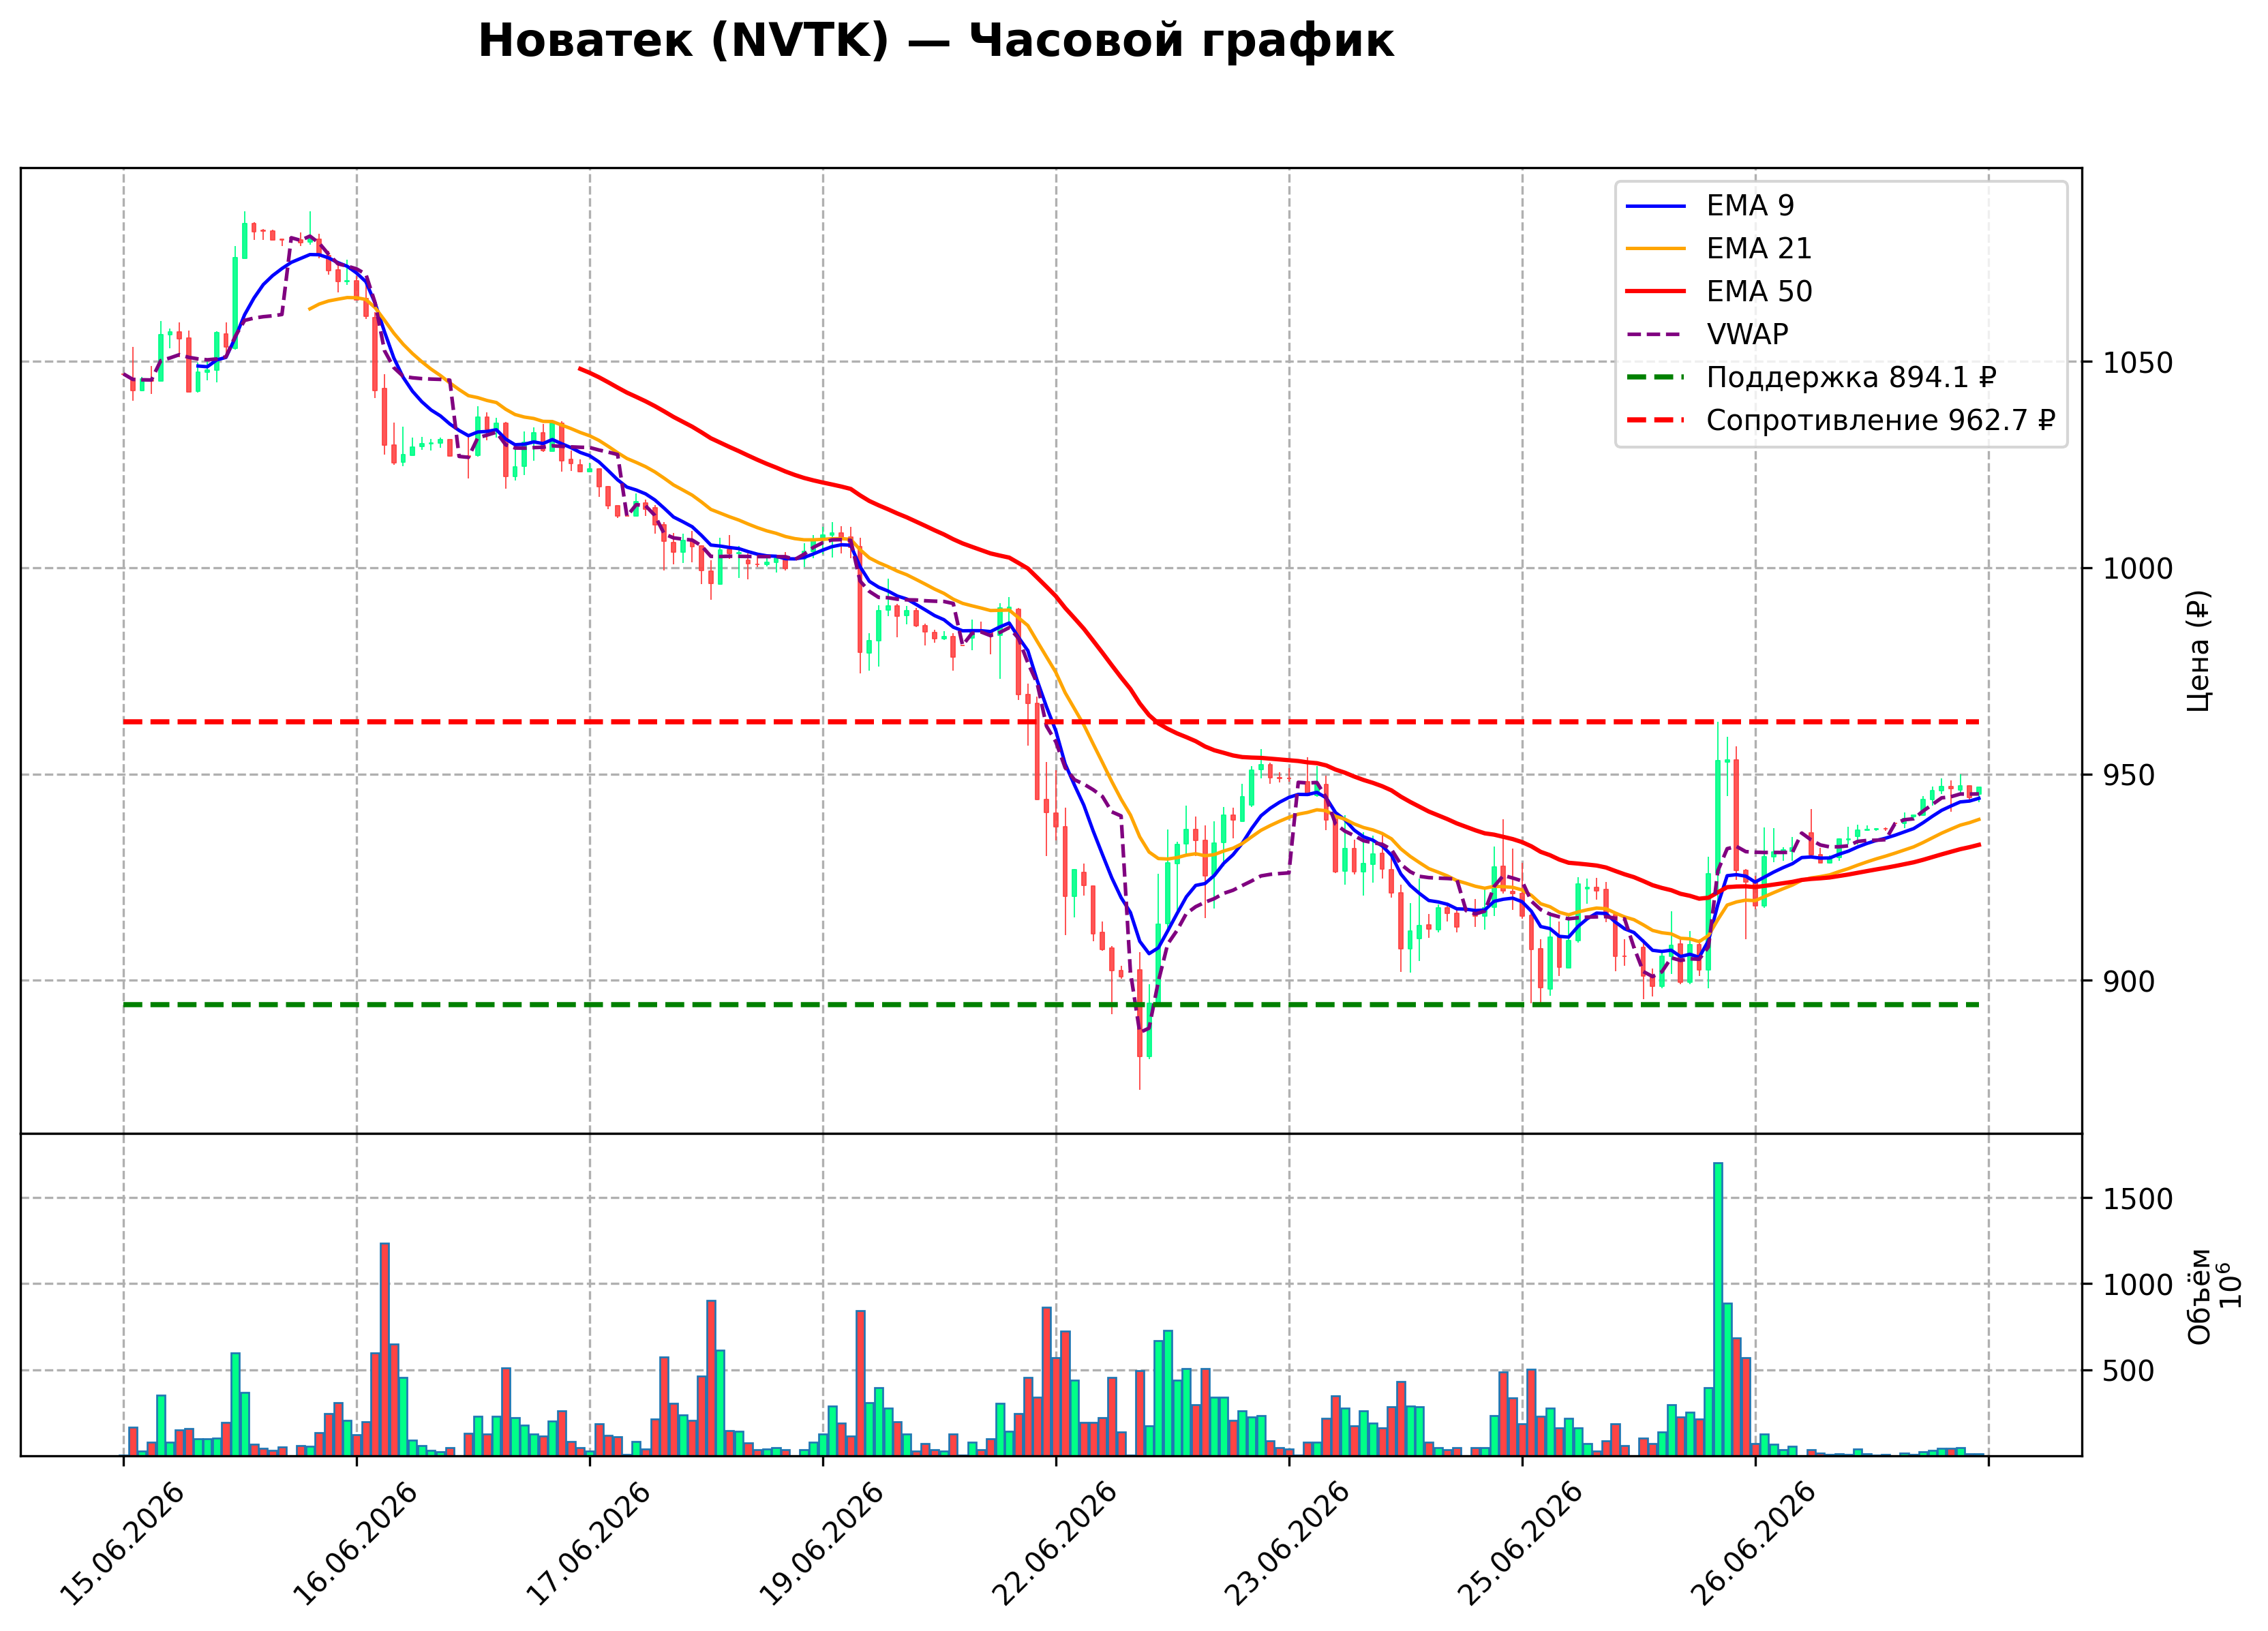
Task: Click the price axis tick "900"
Action: [x=2128, y=982]
